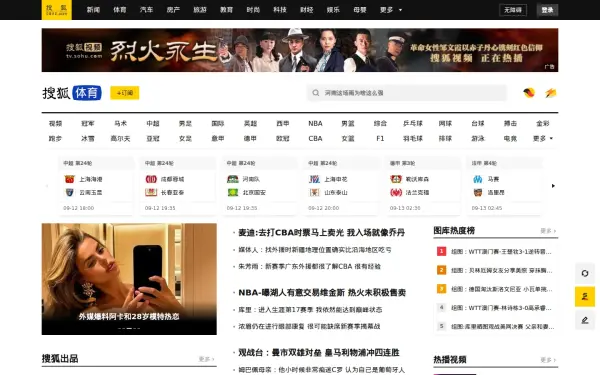Screen dimensions: 600x375
Task: Select CBA category tab
Action: click(315, 139)
